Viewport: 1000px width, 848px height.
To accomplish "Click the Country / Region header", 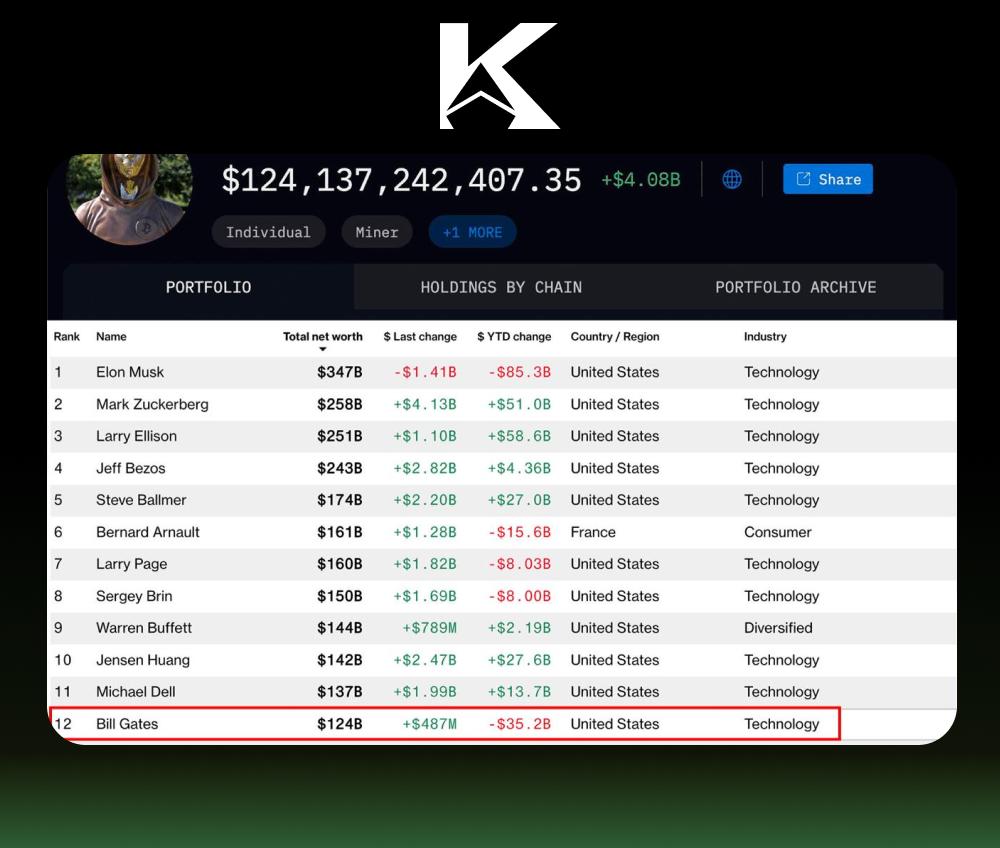I will (615, 337).
